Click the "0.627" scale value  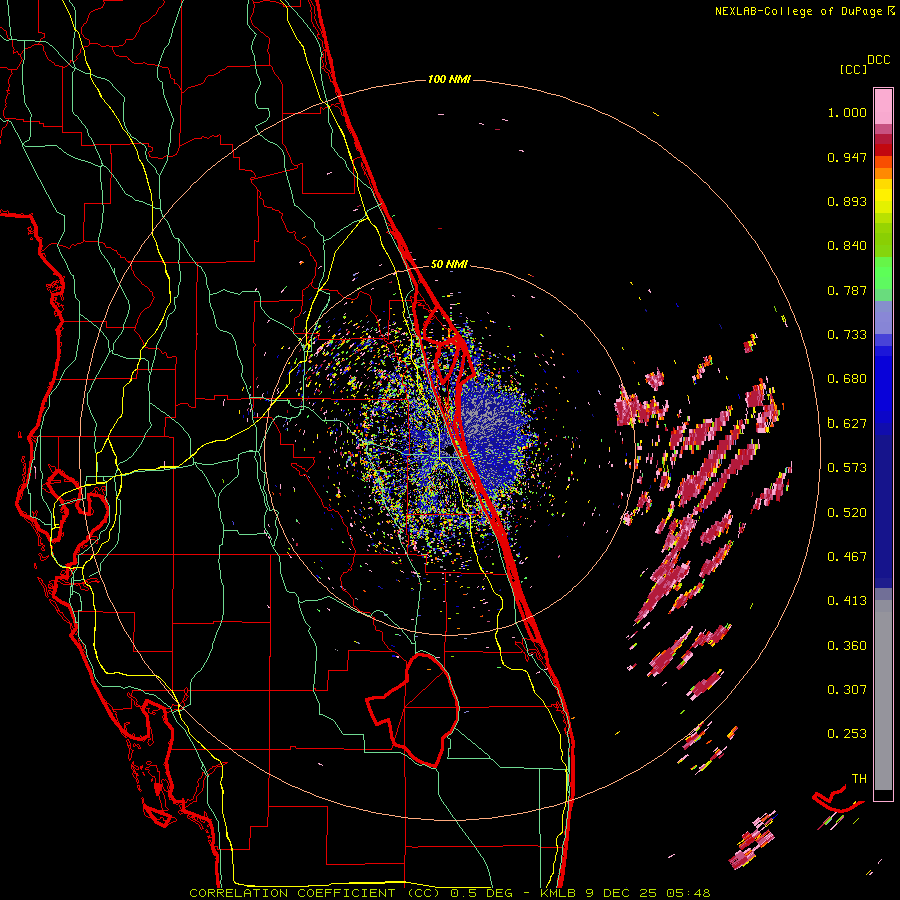tap(847, 424)
